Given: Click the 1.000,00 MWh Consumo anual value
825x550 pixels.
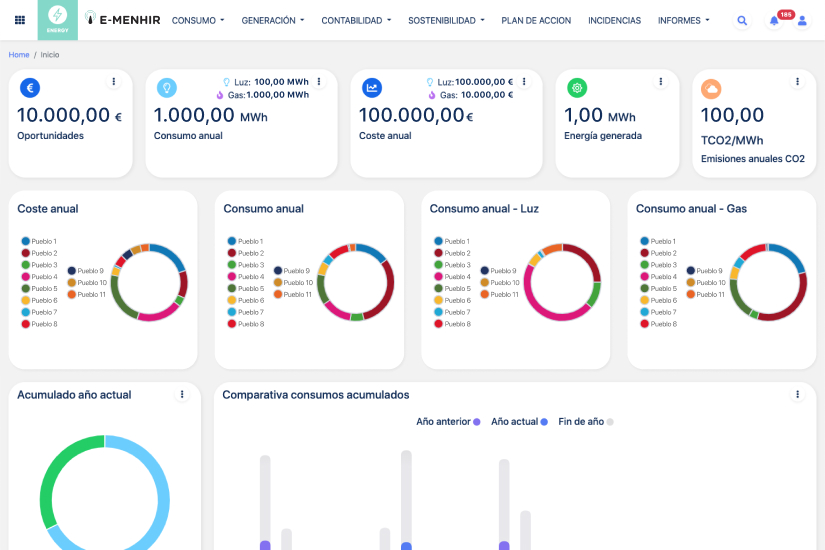Looking at the screenshot, I should tap(210, 115).
